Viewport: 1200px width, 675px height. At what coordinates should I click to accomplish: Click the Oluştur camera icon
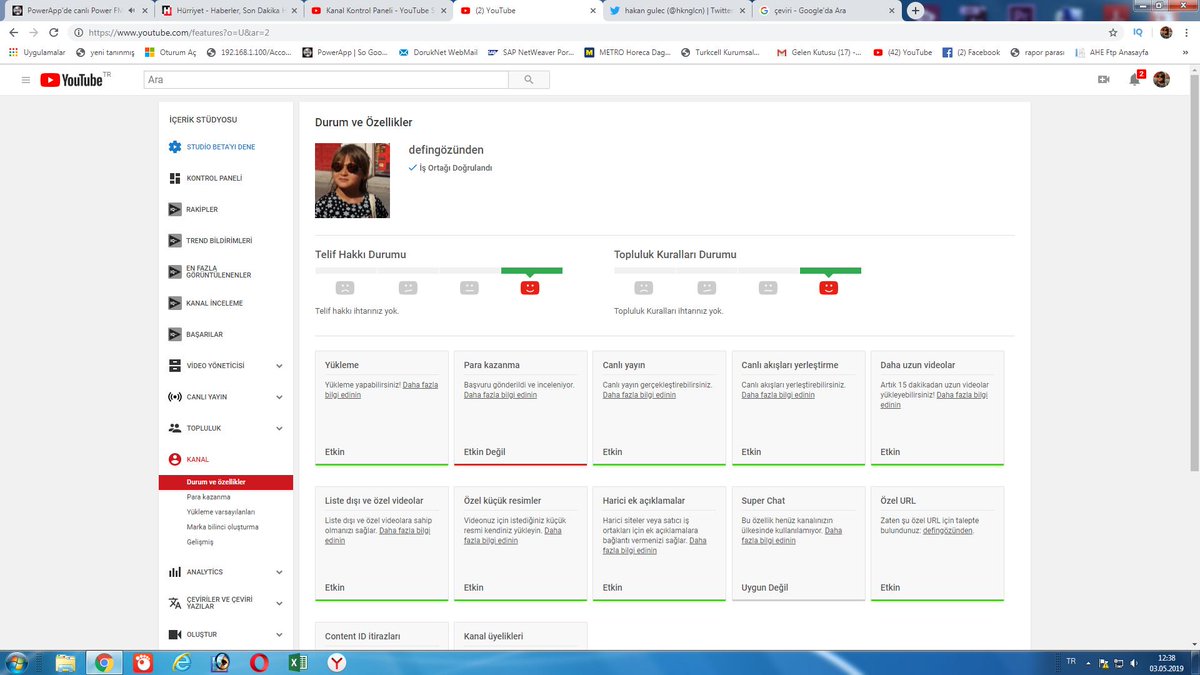[175, 634]
